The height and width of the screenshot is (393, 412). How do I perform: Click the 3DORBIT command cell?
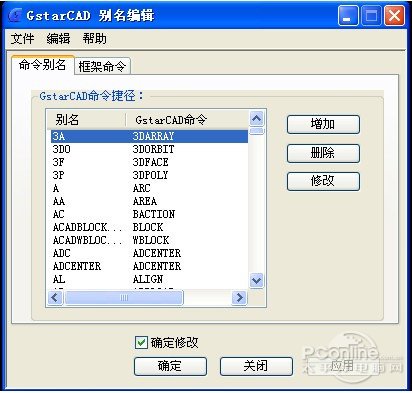tap(153, 149)
